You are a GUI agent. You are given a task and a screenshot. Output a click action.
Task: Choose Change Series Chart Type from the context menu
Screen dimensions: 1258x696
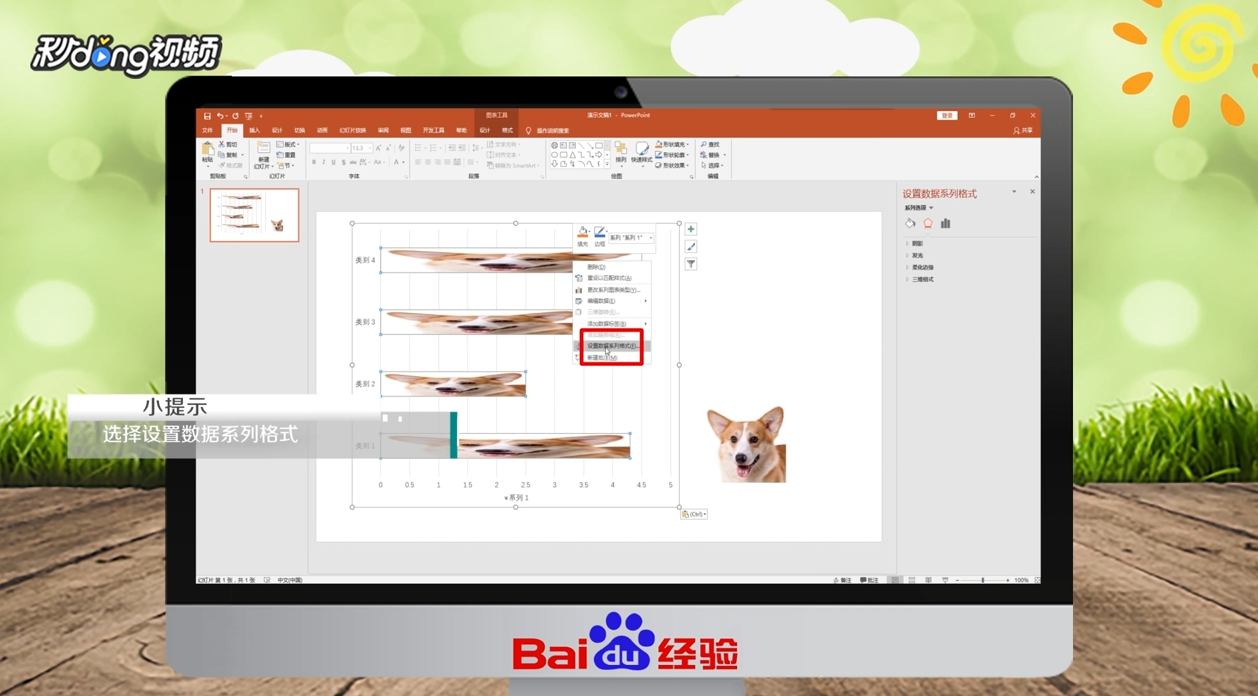tap(612, 290)
